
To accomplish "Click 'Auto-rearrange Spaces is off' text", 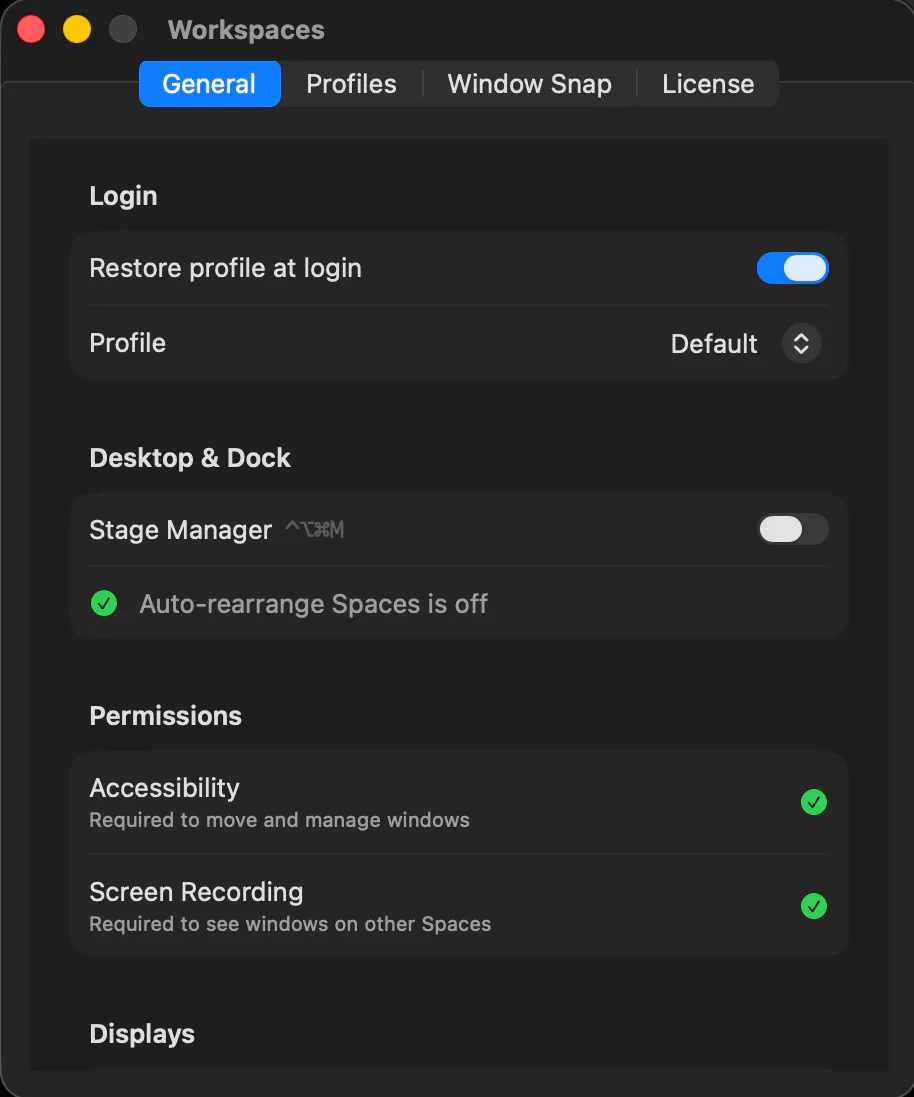I will [314, 604].
